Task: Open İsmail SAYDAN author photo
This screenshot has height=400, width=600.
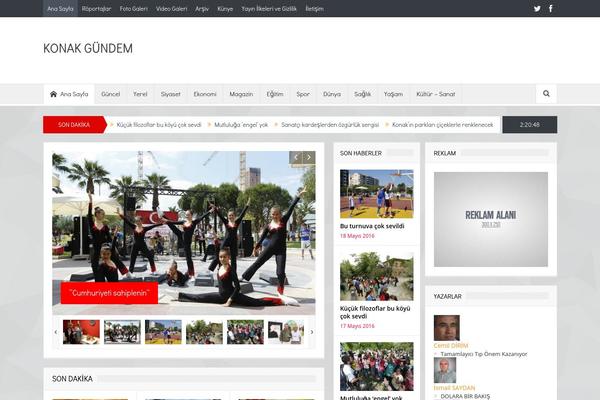Action: tap(445, 370)
